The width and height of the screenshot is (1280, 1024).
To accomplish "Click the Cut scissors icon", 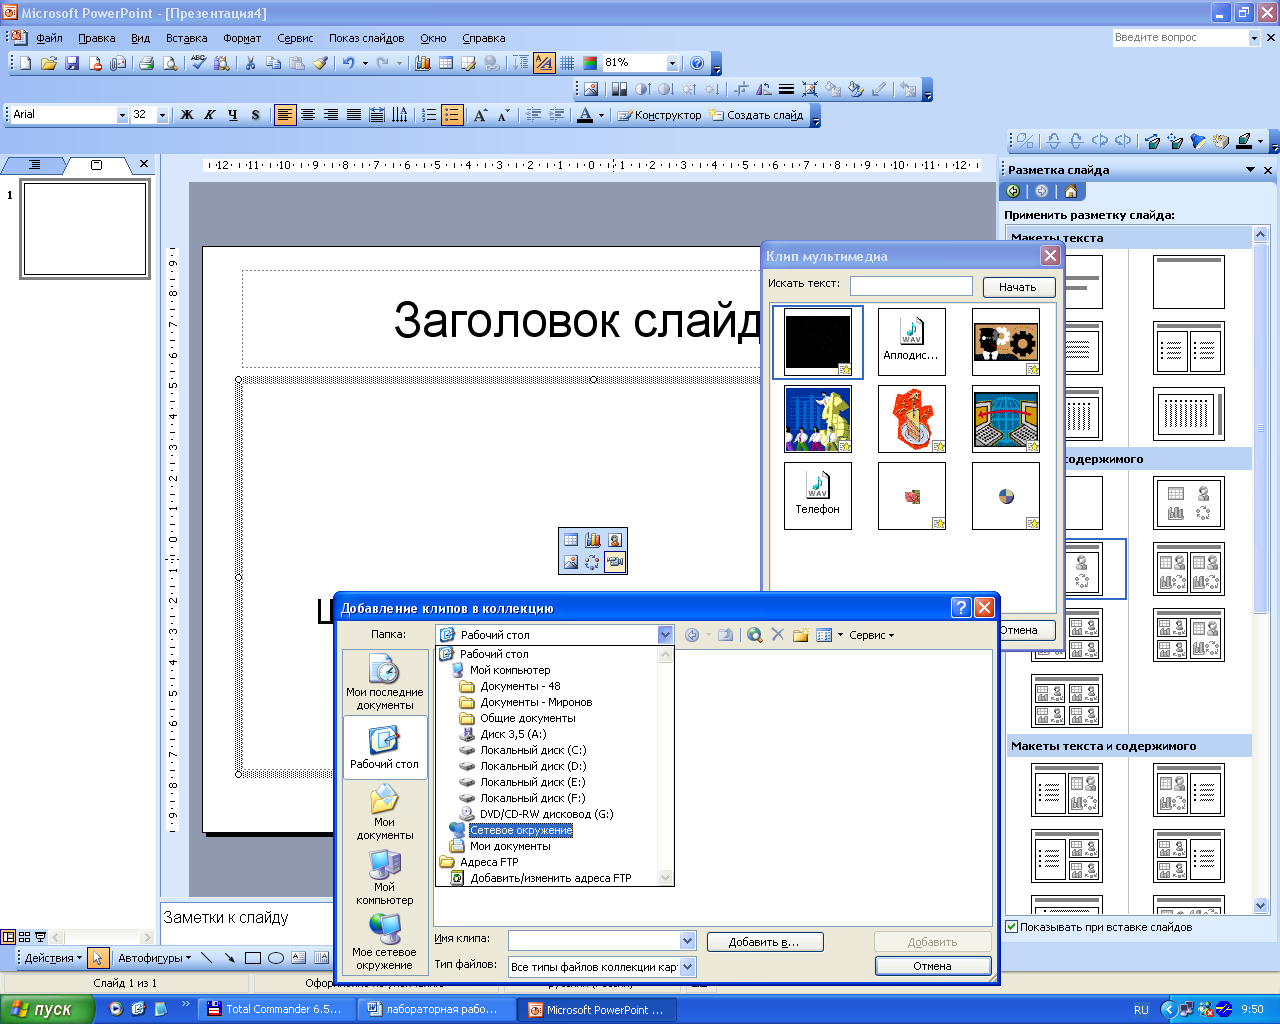I will [250, 63].
